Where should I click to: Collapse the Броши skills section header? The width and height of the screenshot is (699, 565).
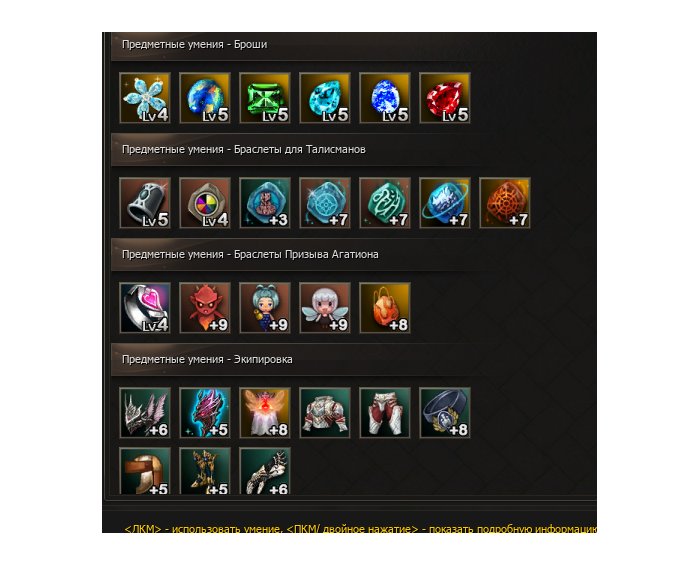[x=294, y=45]
